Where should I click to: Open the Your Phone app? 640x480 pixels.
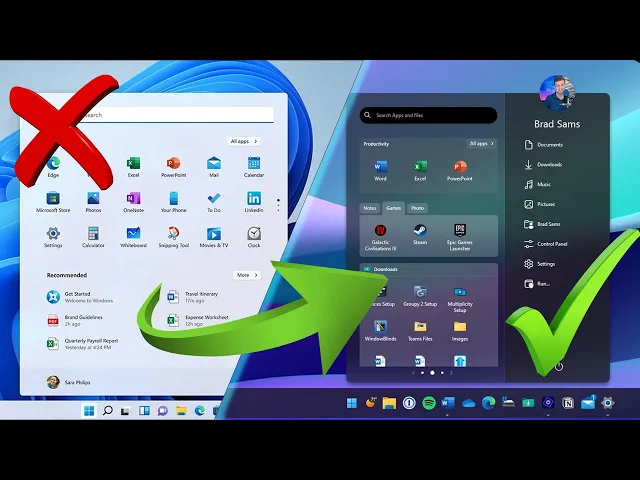coord(173,202)
